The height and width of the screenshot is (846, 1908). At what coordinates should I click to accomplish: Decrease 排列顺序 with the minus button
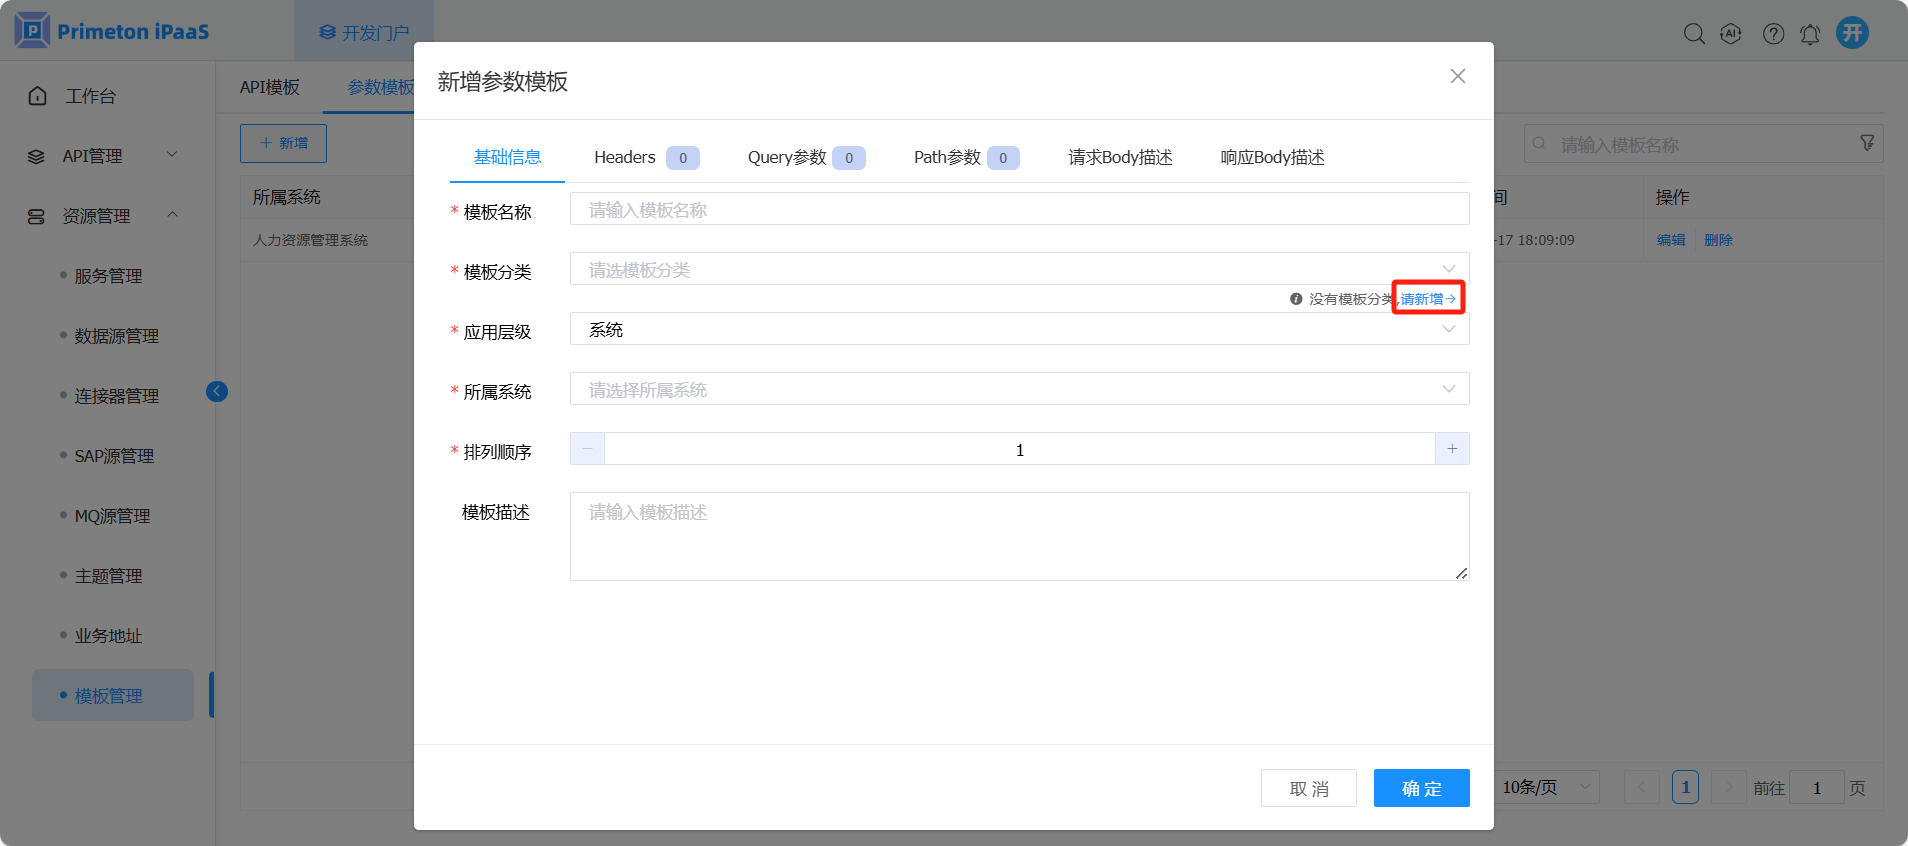[x=587, y=449]
